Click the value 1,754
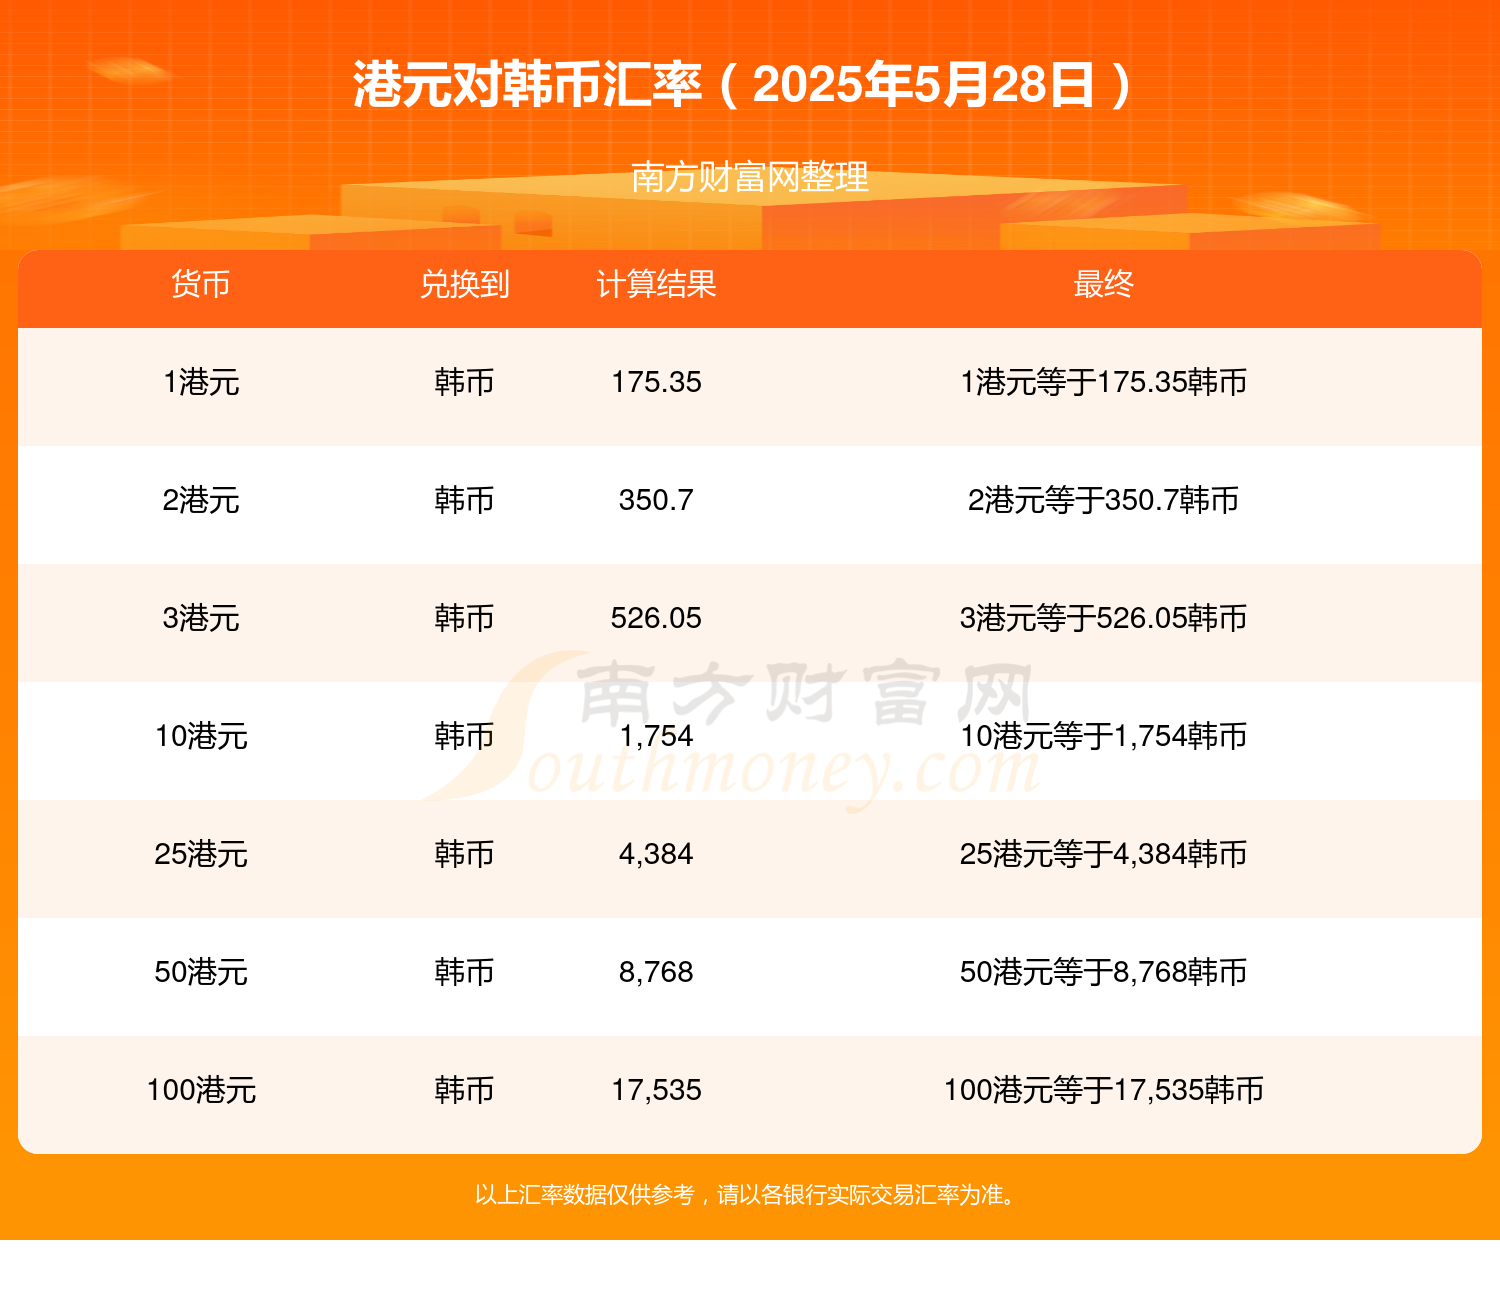 [656, 736]
